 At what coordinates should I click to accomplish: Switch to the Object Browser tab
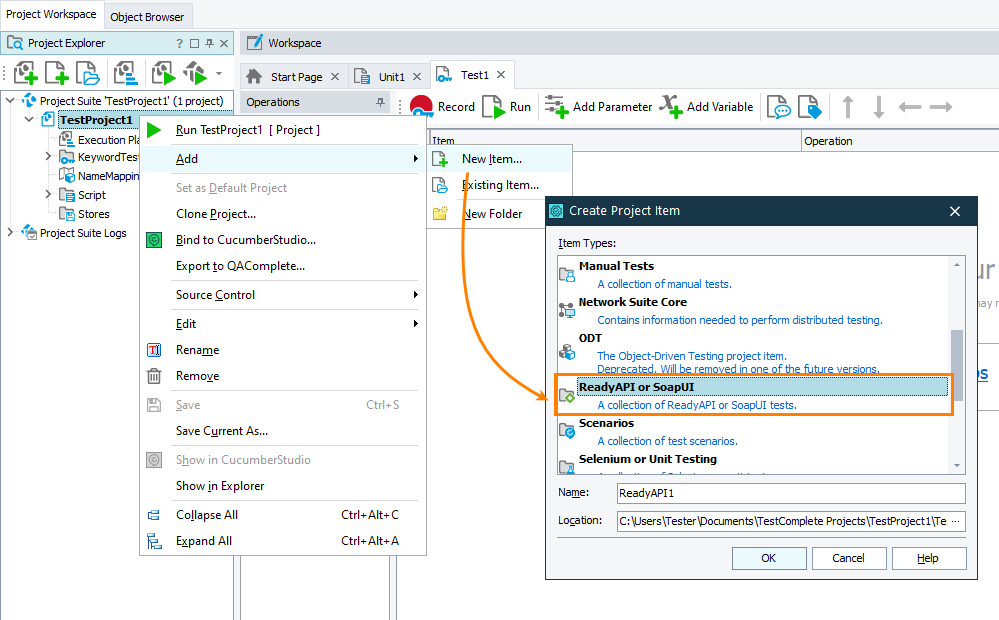click(x=147, y=16)
